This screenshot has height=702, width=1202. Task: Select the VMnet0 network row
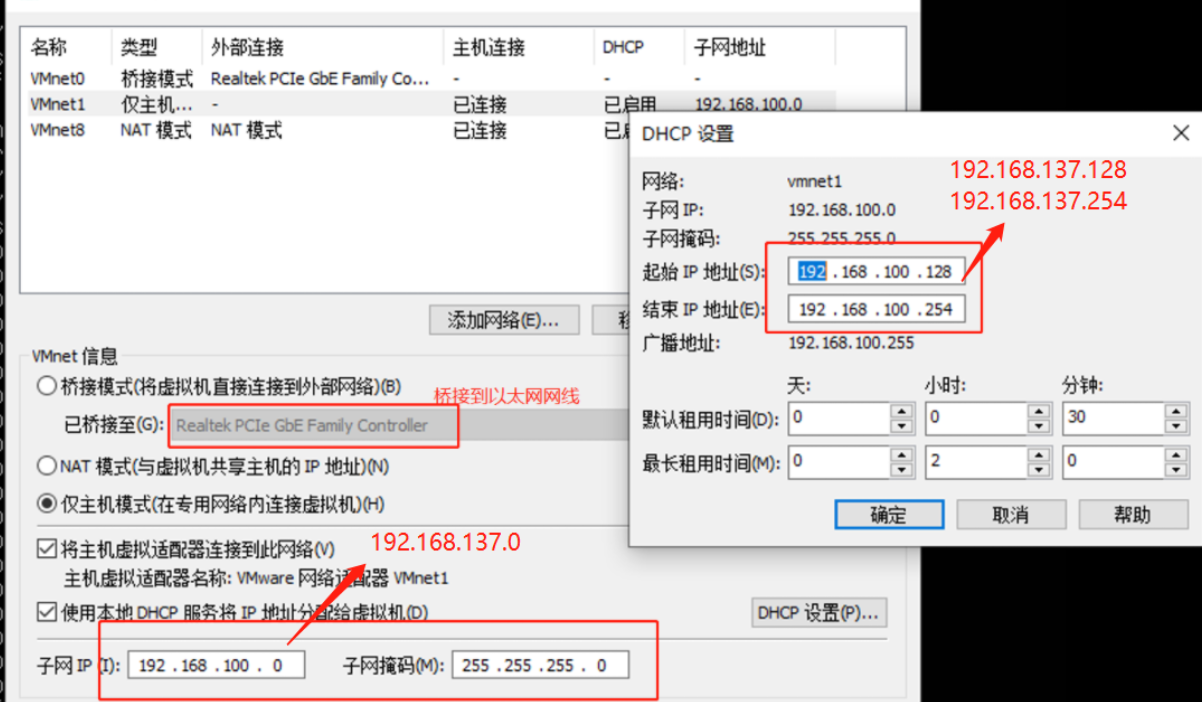pos(63,76)
